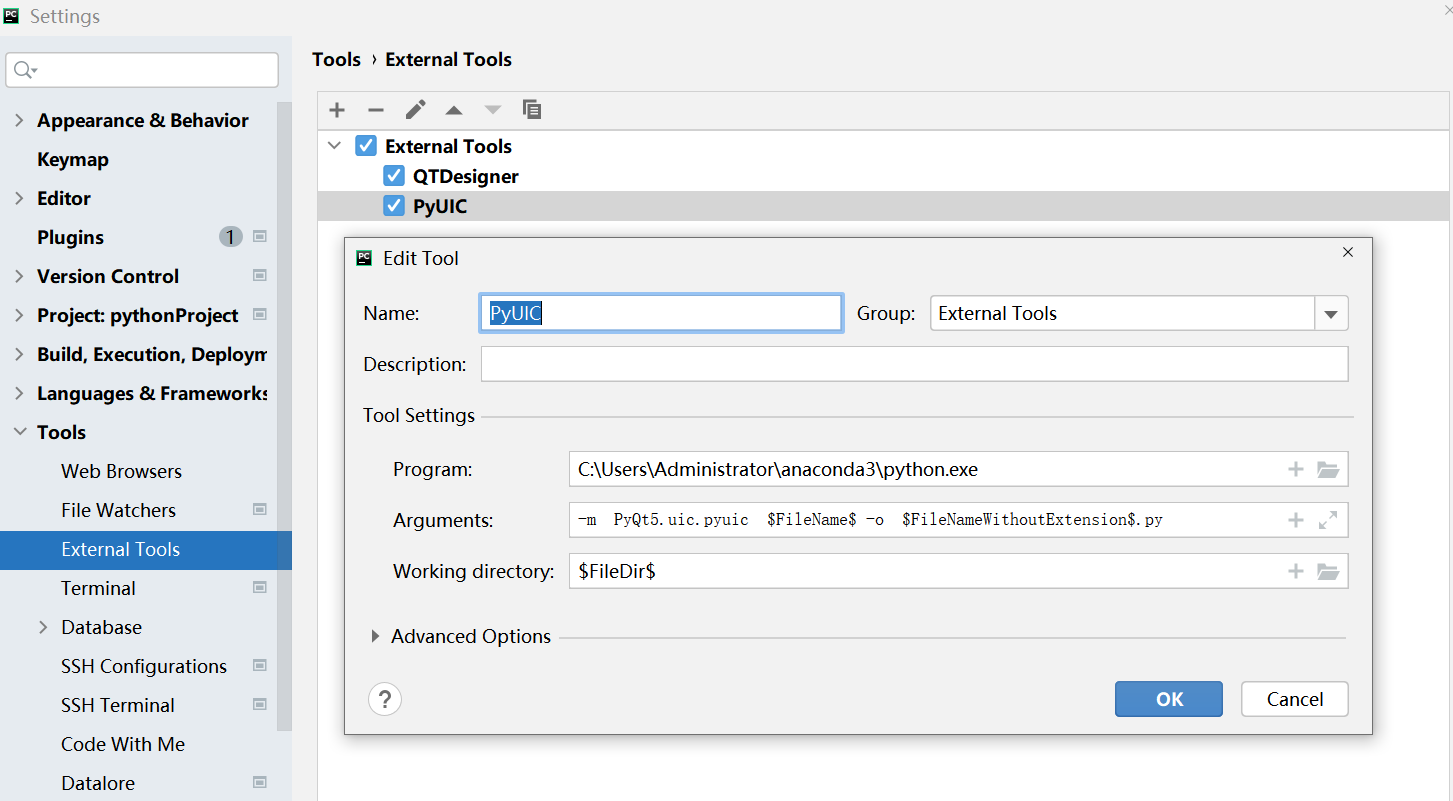
Task: Insert macro into Arguments field
Action: point(1296,520)
